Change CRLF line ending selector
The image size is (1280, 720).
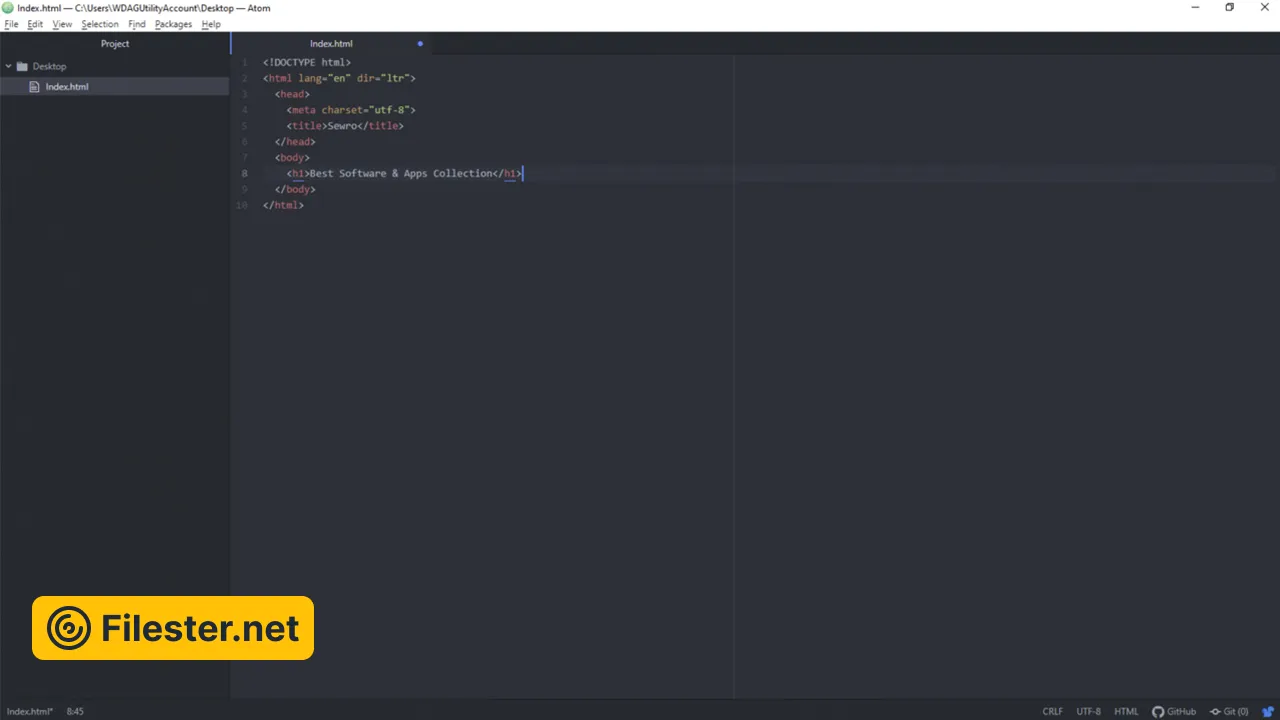coord(1052,712)
